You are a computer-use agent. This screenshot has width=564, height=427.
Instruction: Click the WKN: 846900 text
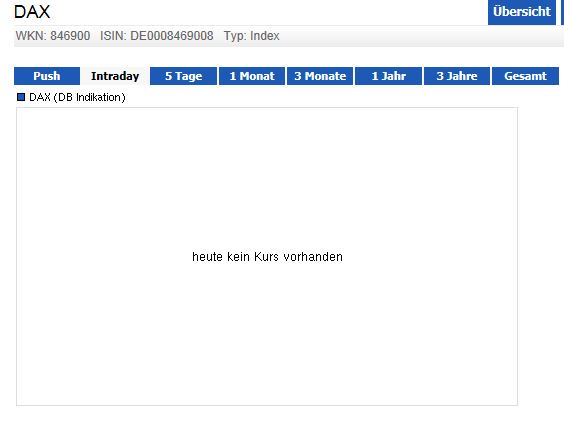pyautogui.click(x=53, y=36)
